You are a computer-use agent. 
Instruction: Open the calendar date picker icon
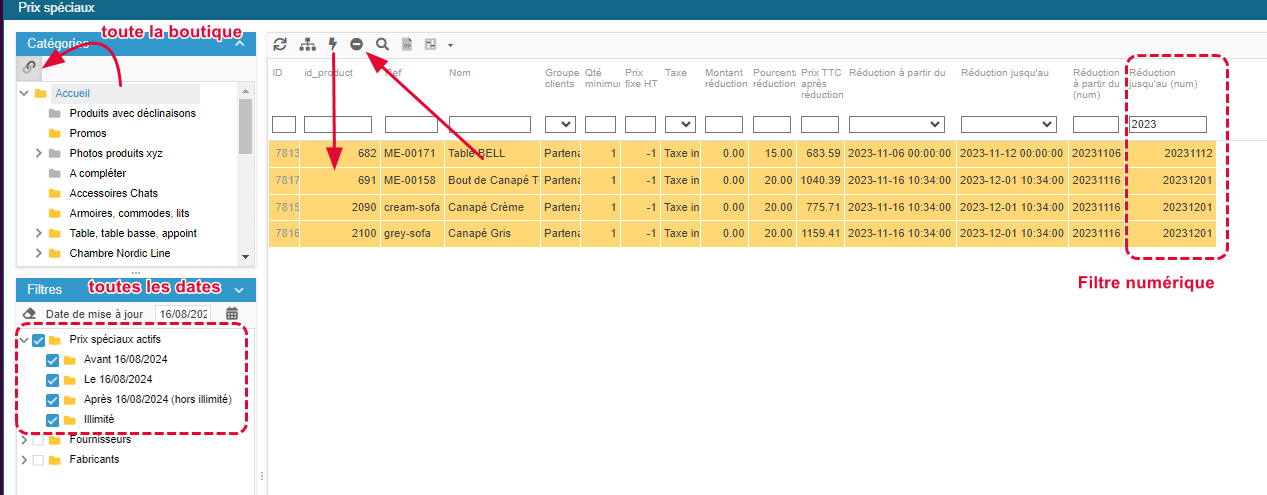pos(232,314)
